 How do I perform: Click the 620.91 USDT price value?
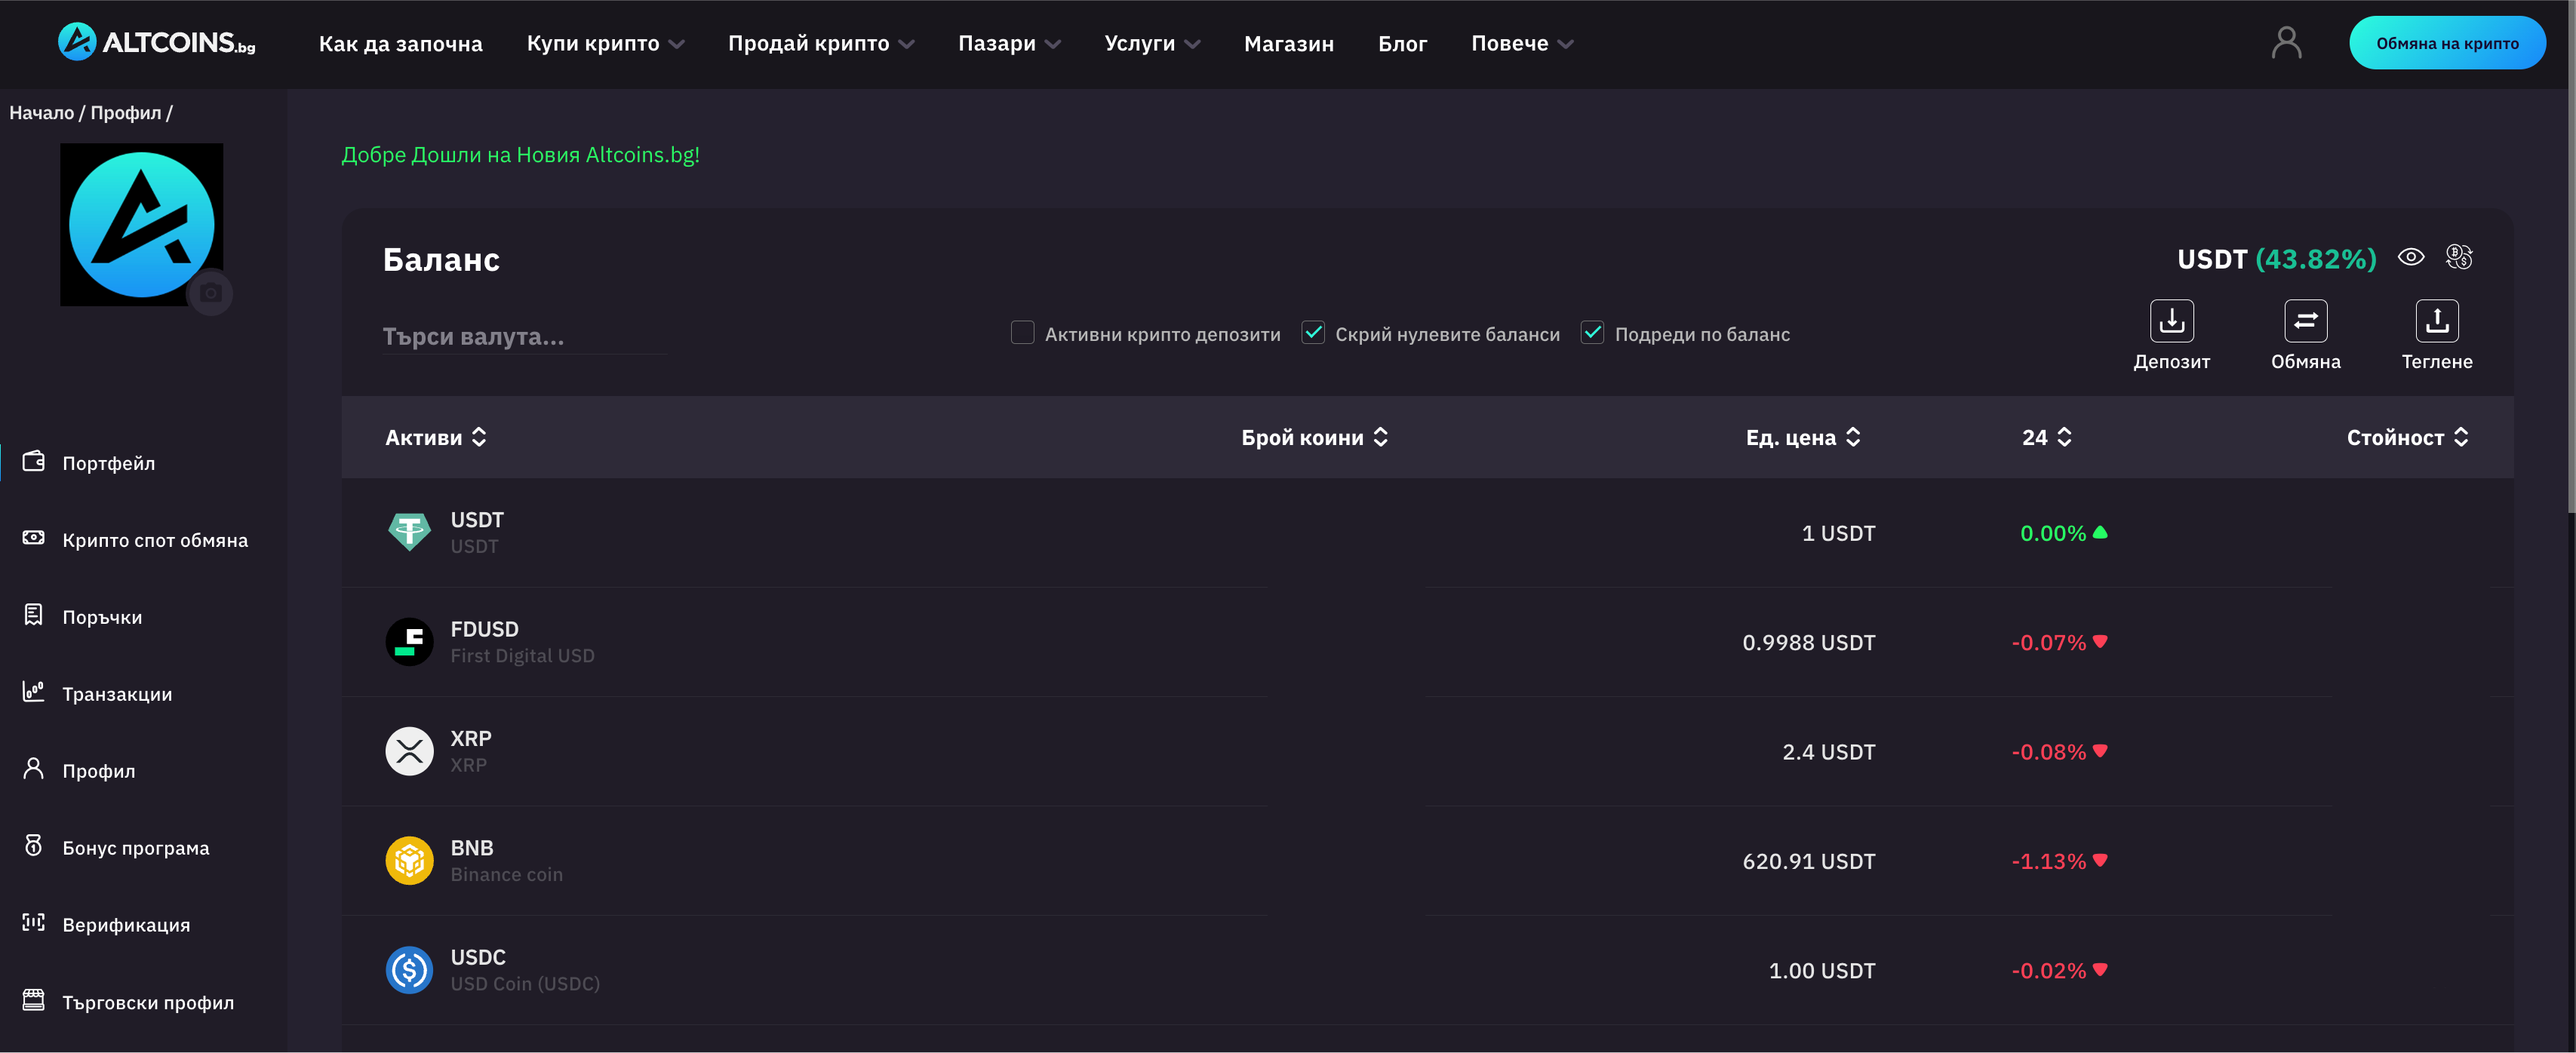[x=1808, y=862]
